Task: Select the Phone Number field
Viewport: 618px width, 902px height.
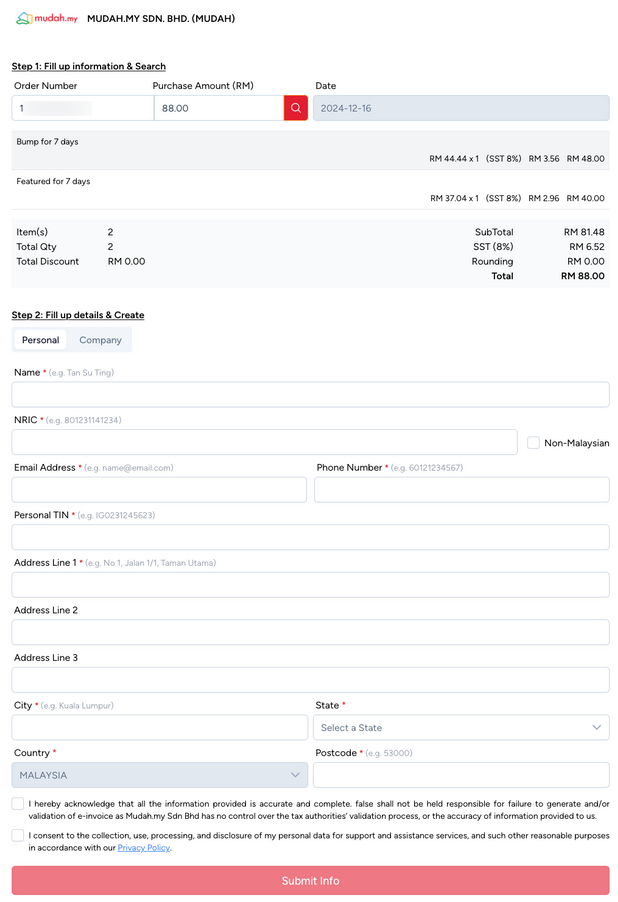Action: pyautogui.click(x=461, y=490)
